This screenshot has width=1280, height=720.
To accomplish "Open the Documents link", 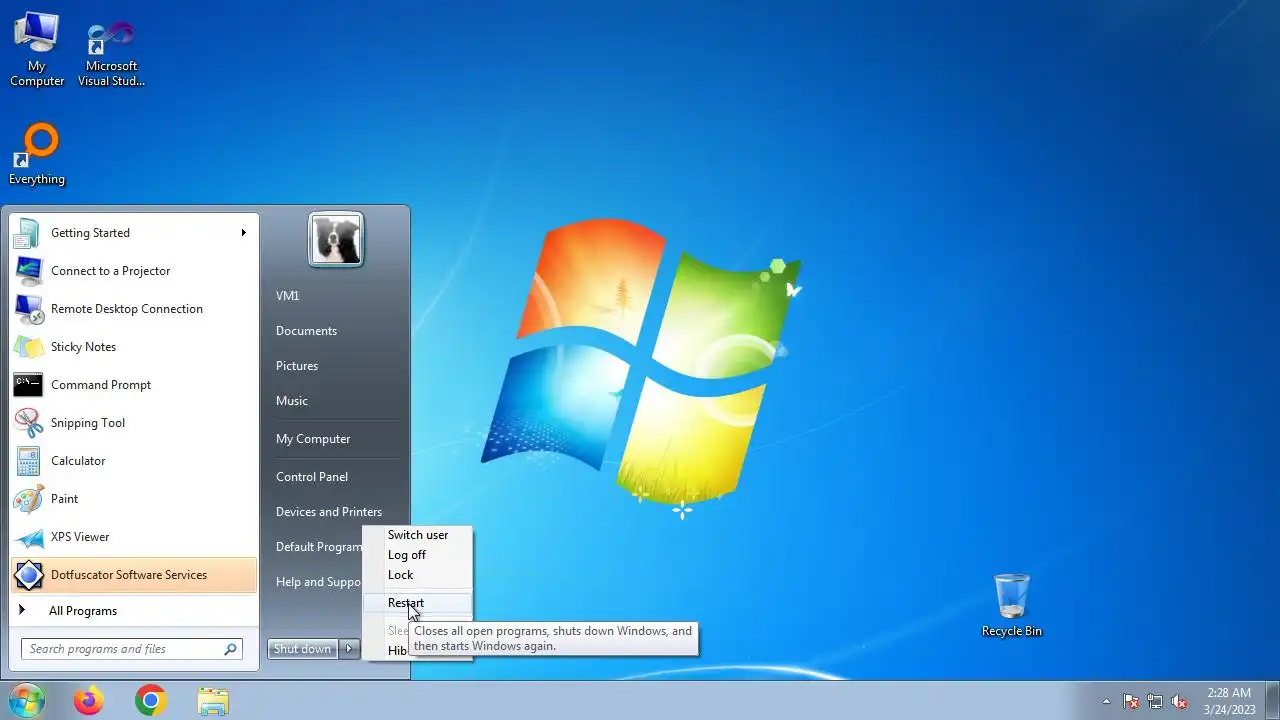I will pyautogui.click(x=306, y=331).
